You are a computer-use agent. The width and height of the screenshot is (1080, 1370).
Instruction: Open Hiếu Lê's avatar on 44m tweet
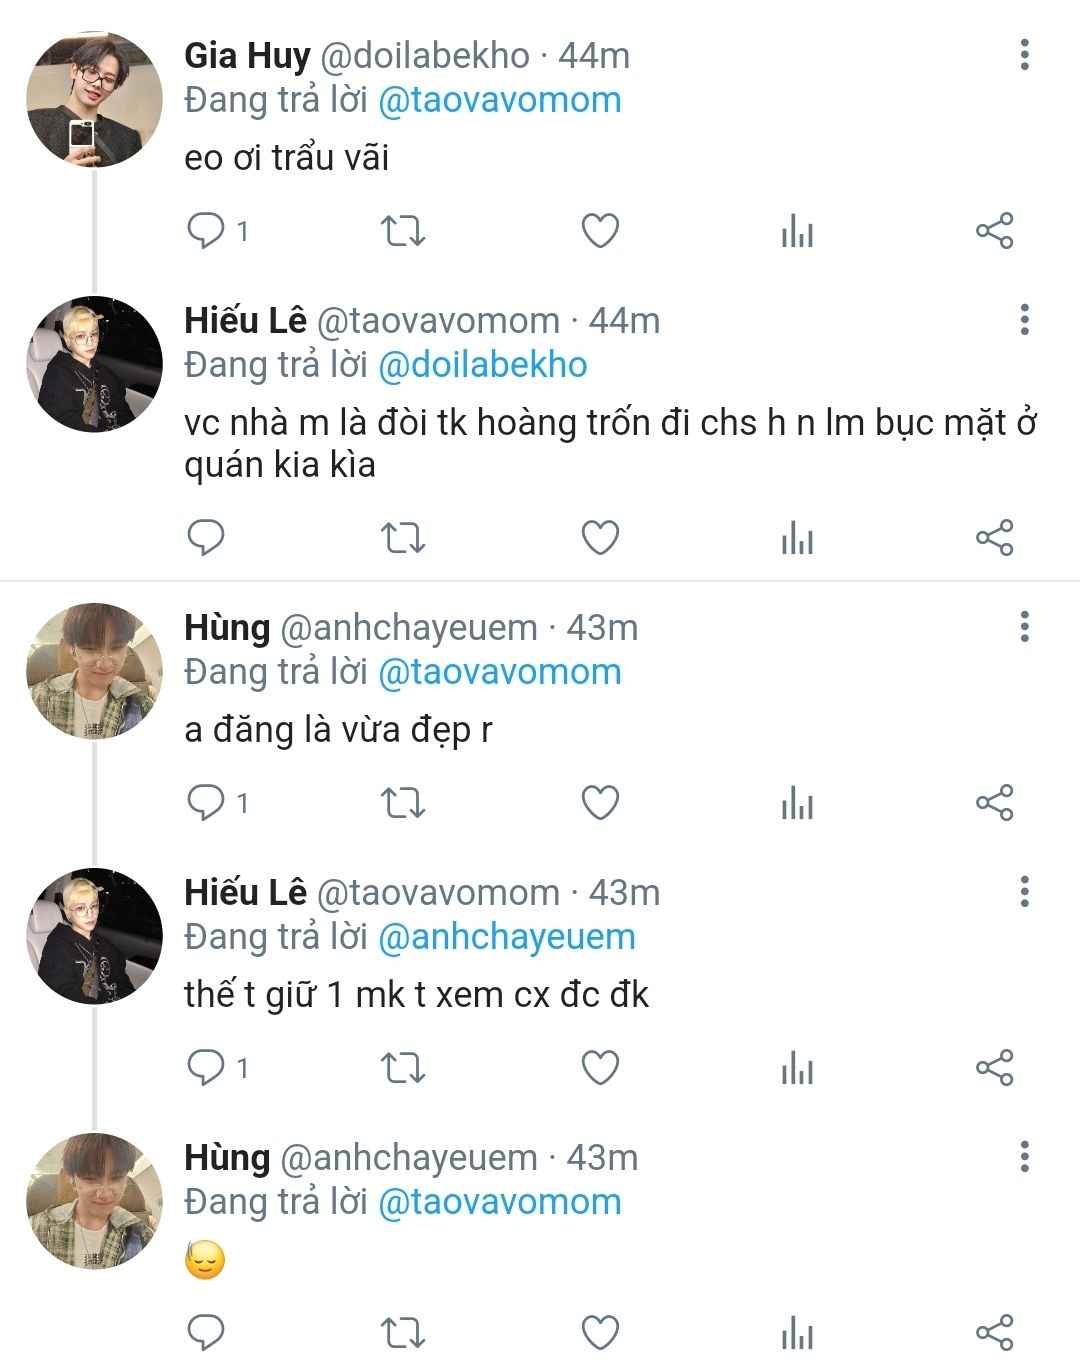[94, 364]
